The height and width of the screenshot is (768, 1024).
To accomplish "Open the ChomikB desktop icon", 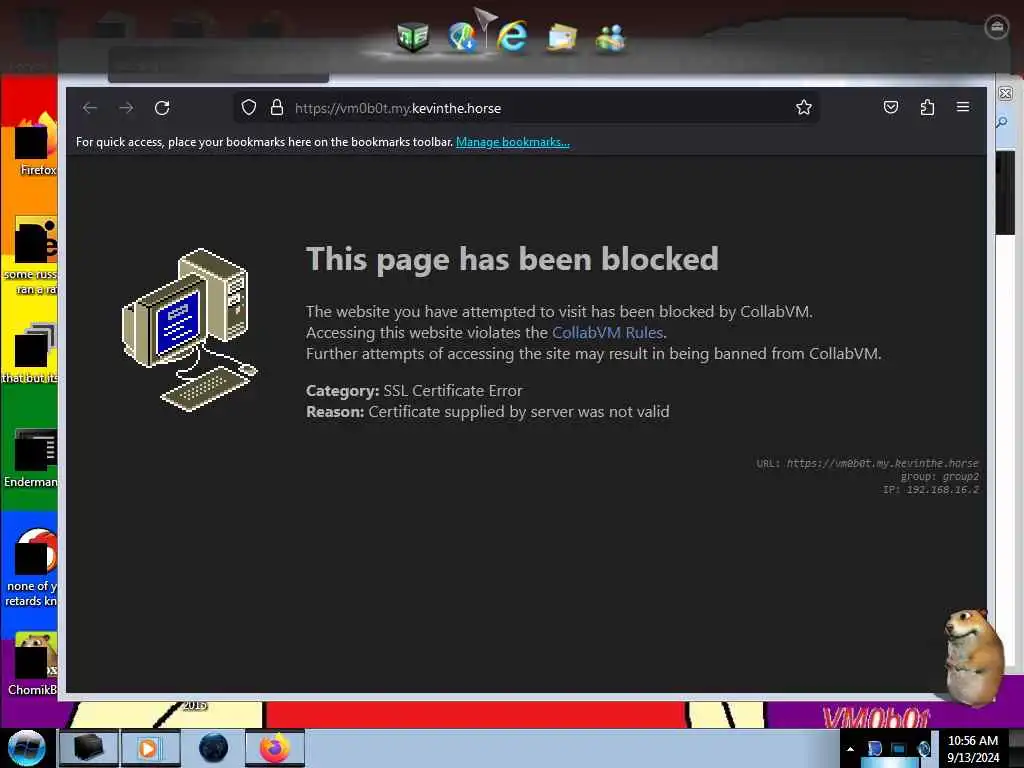I will point(34,663).
